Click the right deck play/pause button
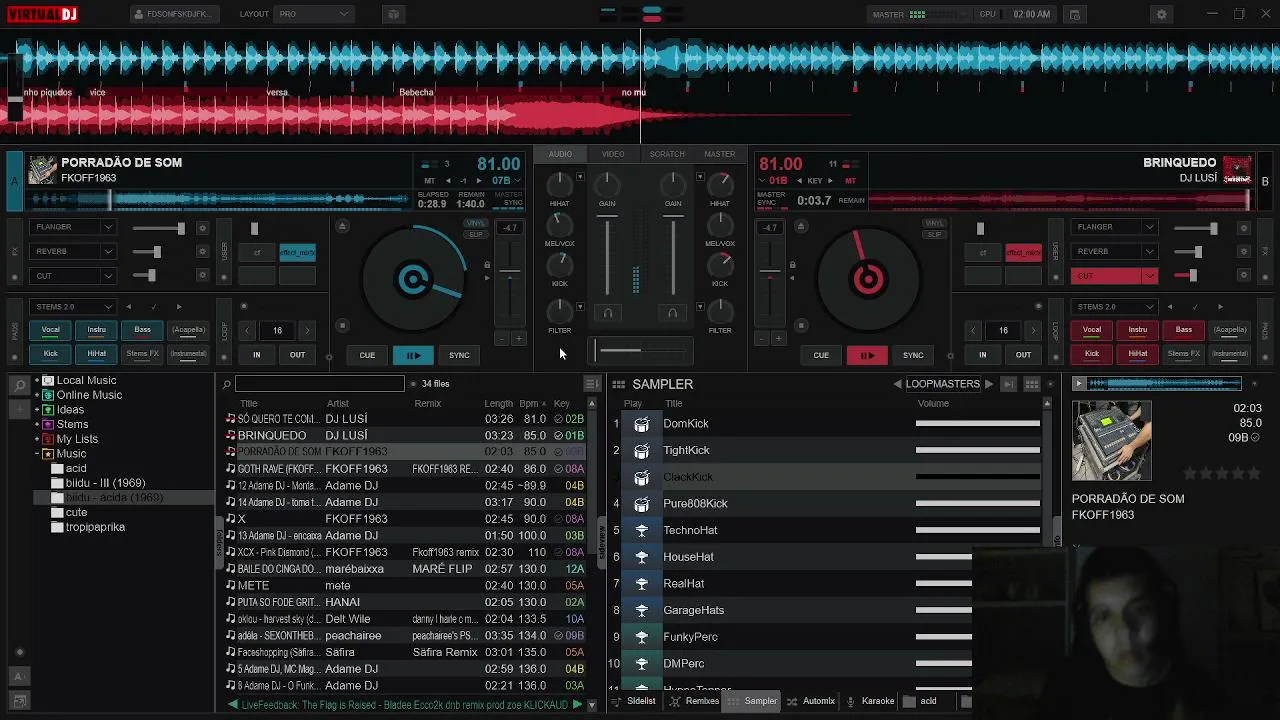This screenshot has height=720, width=1280. 867,355
